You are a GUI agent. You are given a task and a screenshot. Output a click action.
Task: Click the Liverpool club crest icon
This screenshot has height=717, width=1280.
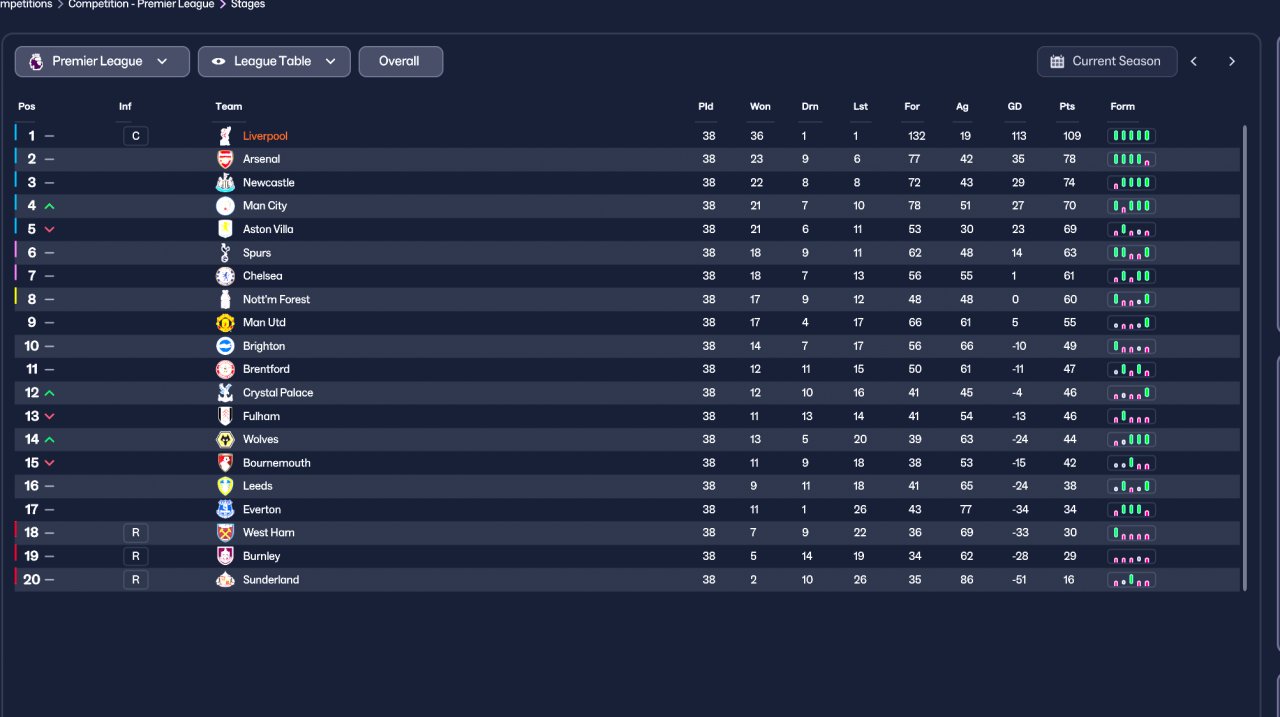[225, 136]
